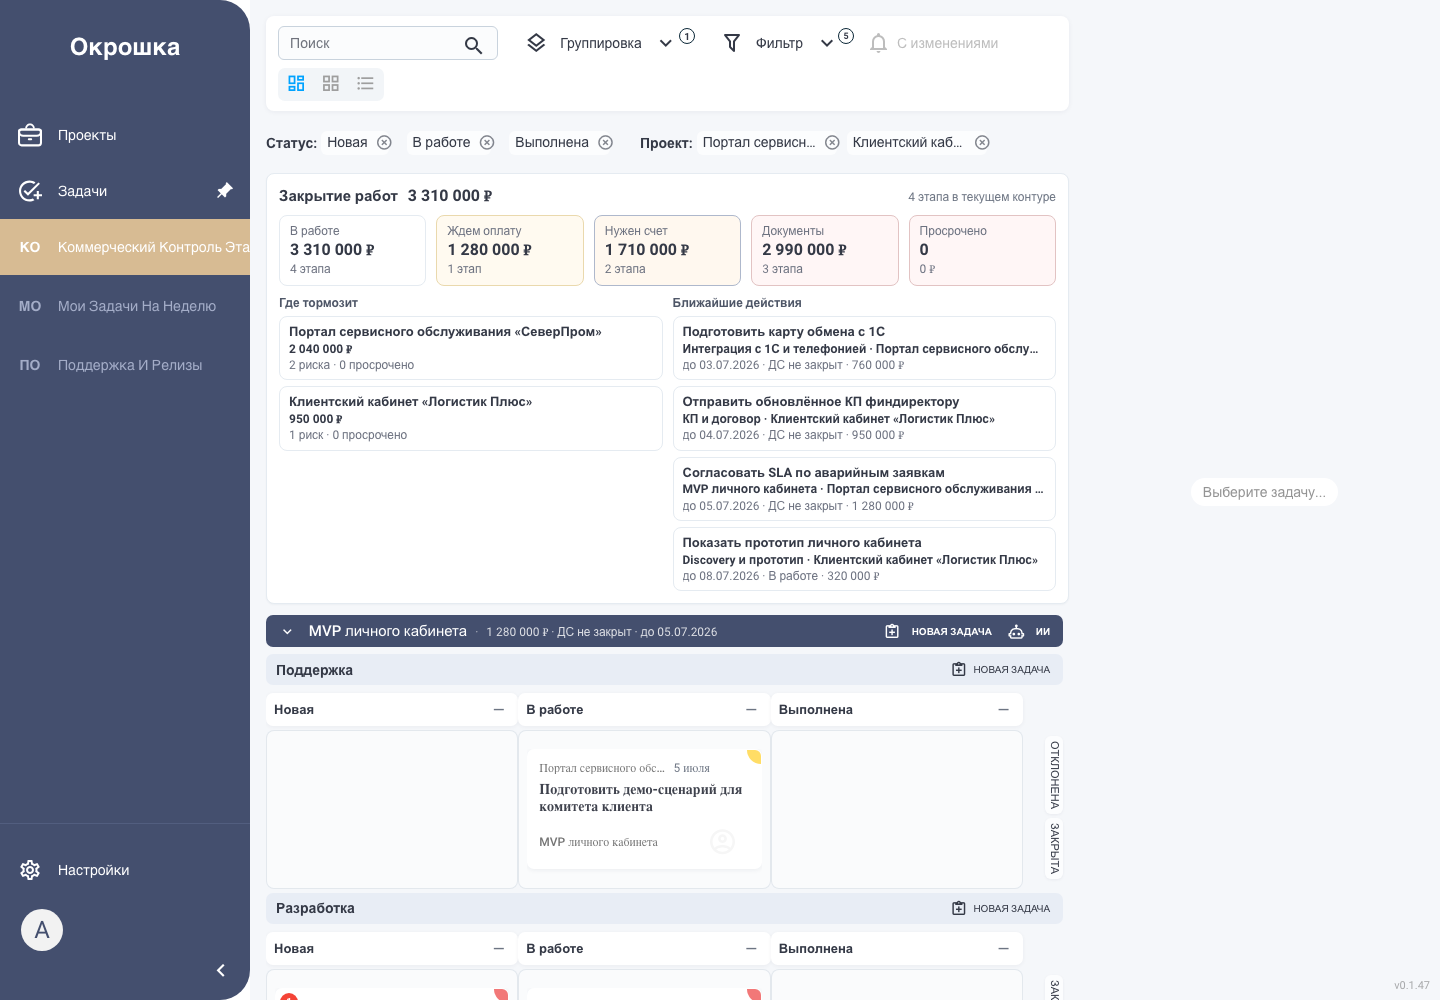This screenshot has width=1440, height=1000.
Task: Click the grouping layers icon
Action: coord(536,43)
